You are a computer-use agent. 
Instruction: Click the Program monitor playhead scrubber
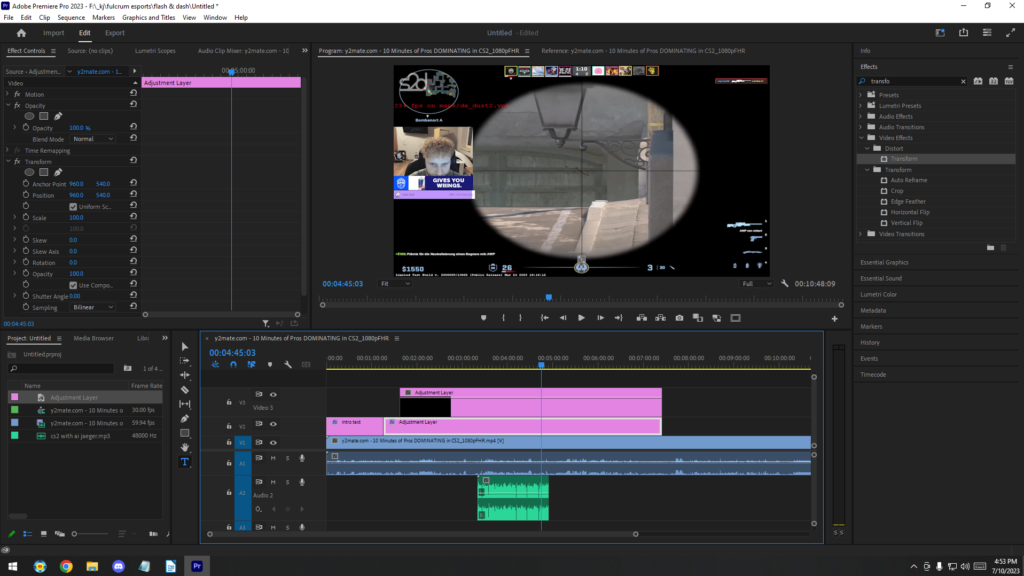(x=548, y=297)
